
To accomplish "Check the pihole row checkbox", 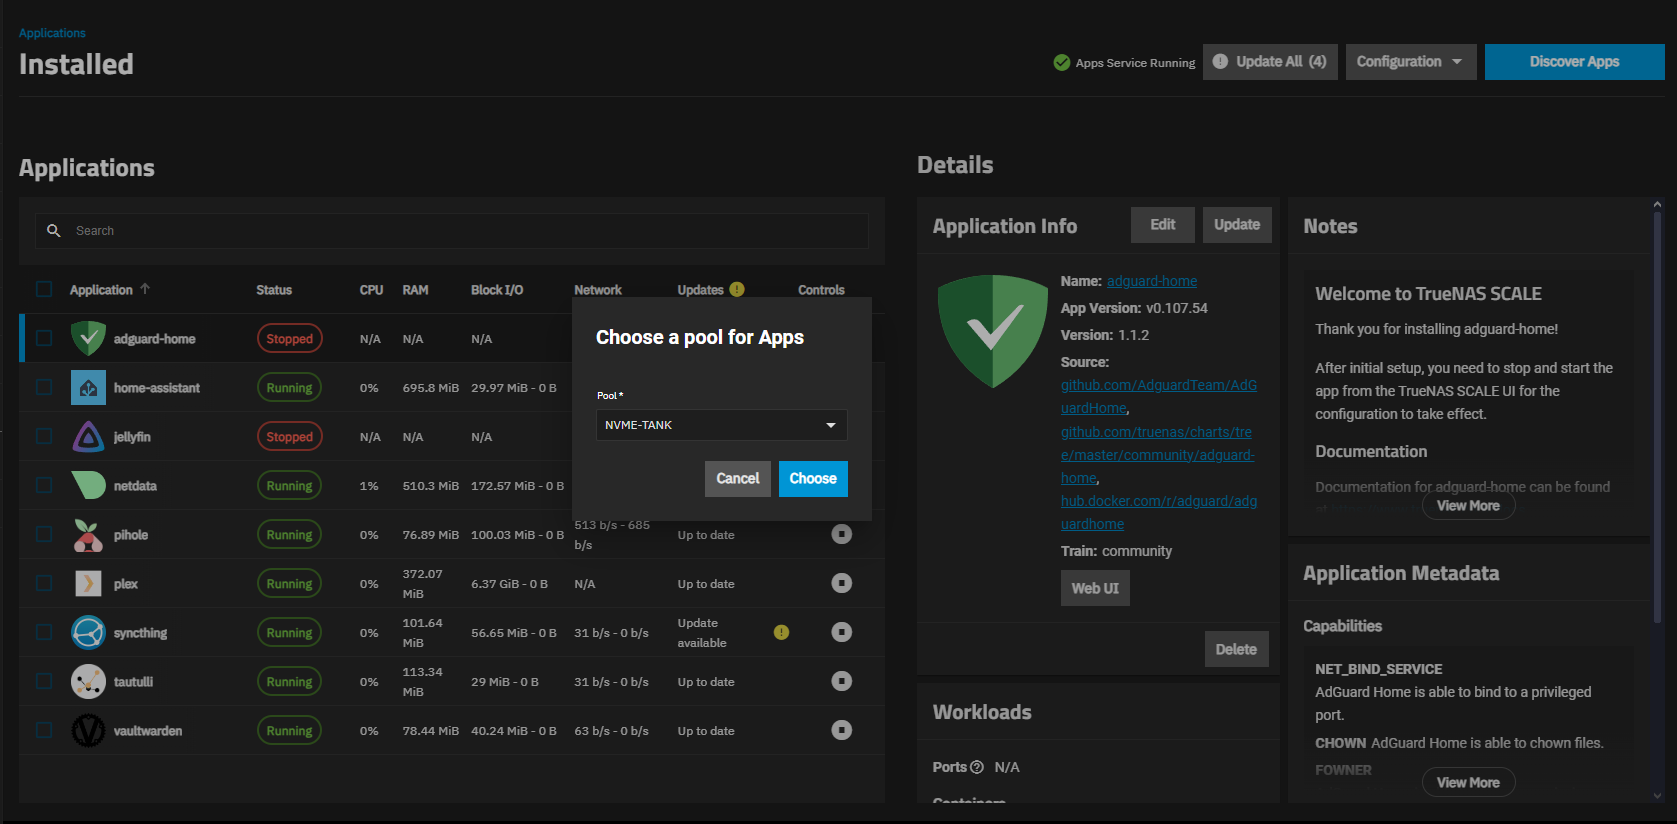I will pyautogui.click(x=44, y=534).
